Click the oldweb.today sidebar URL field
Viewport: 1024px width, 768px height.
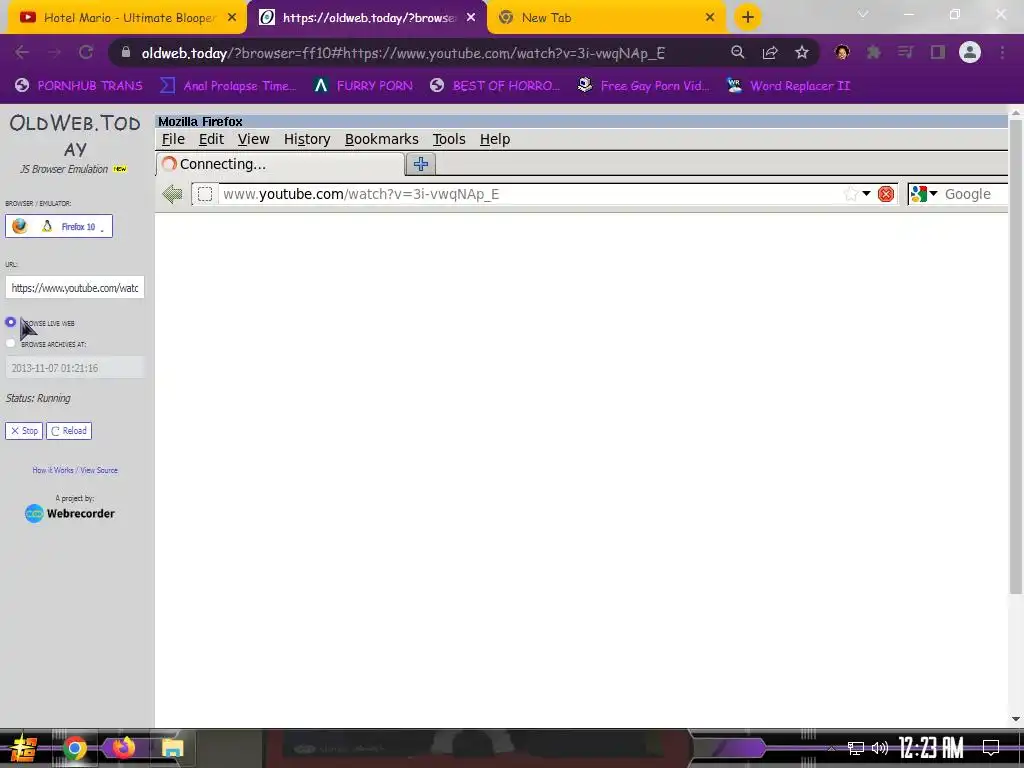click(x=74, y=287)
